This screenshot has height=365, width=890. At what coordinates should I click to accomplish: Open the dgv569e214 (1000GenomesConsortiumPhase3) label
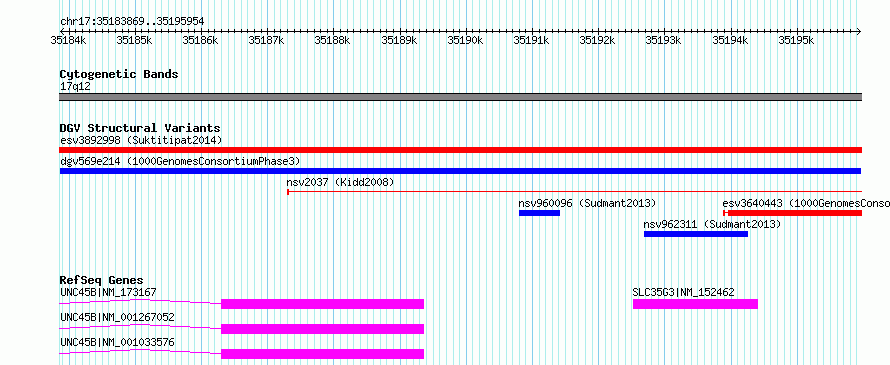180,161
